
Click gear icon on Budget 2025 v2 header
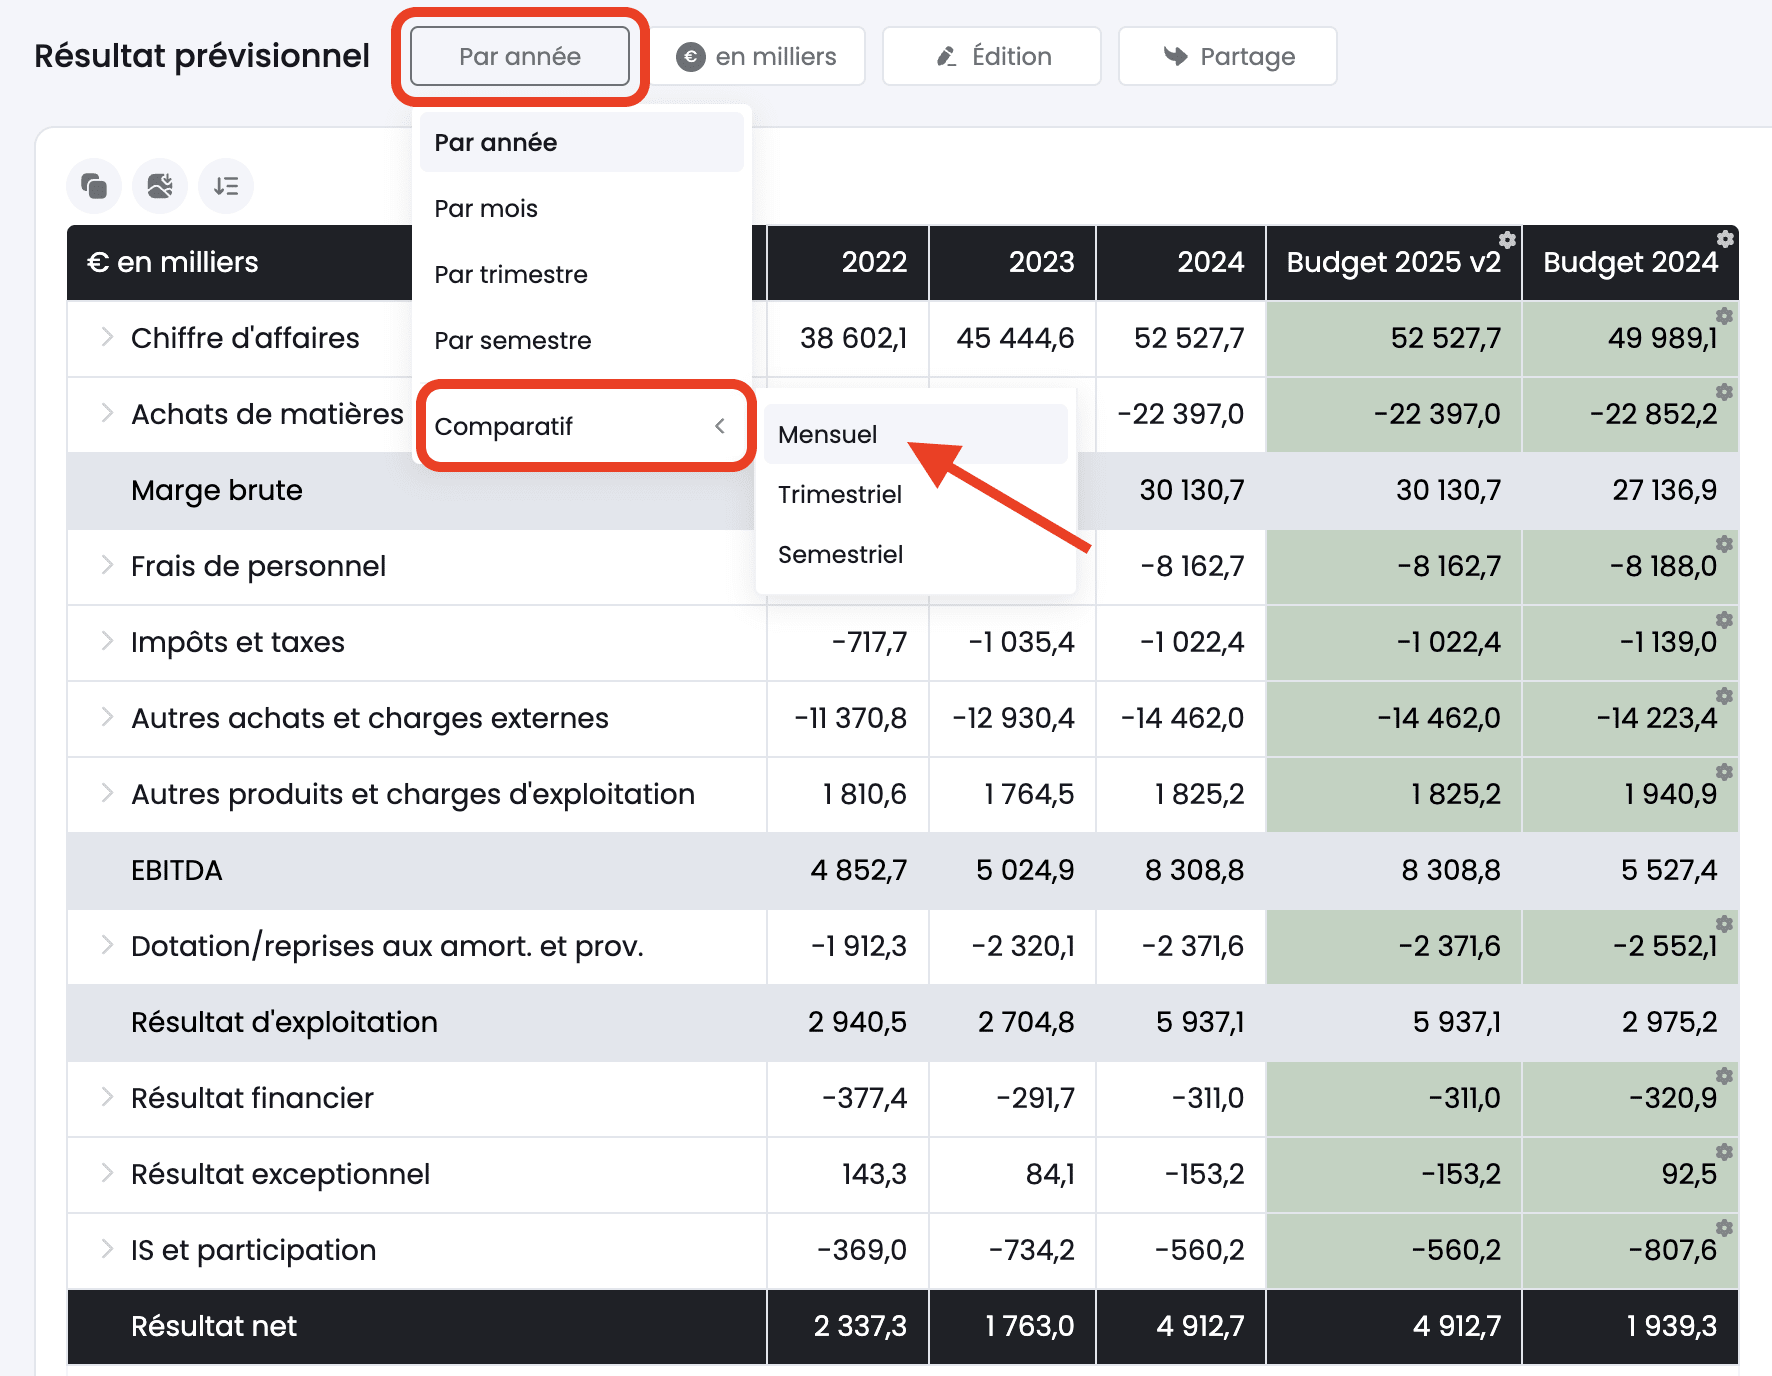pos(1507,240)
